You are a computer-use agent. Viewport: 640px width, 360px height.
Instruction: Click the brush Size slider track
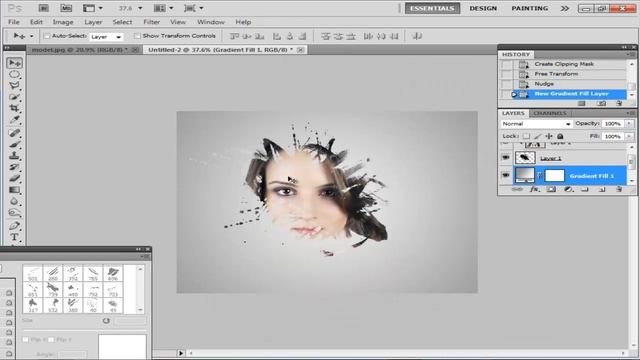click(x=84, y=330)
